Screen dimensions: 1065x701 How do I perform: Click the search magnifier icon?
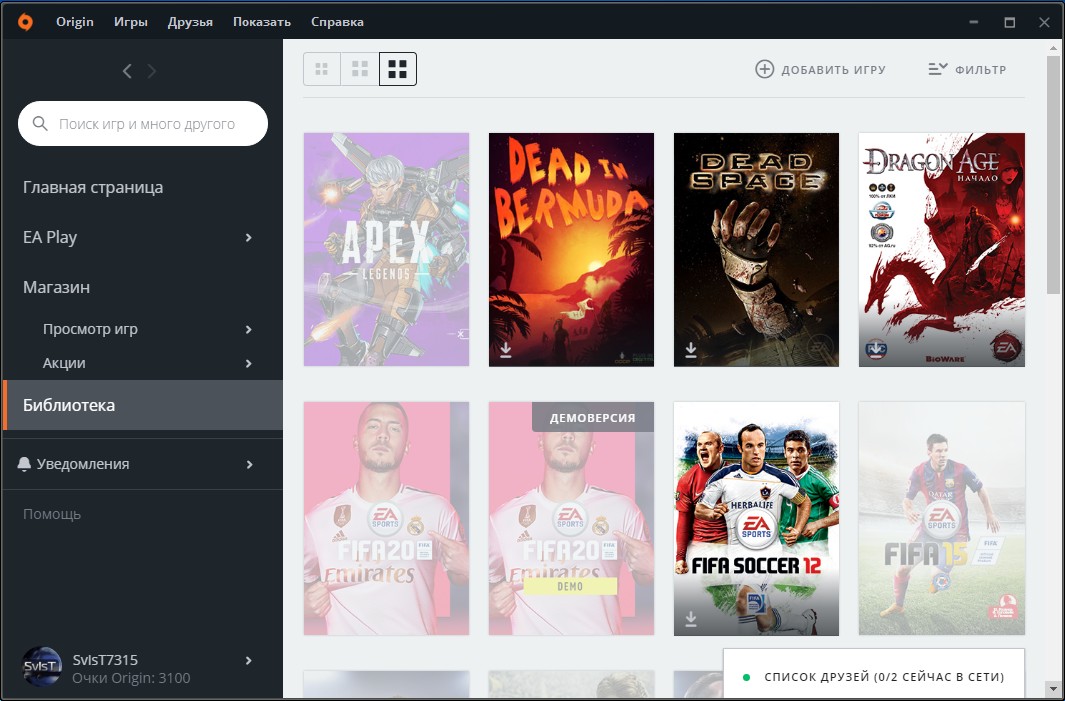pos(41,124)
